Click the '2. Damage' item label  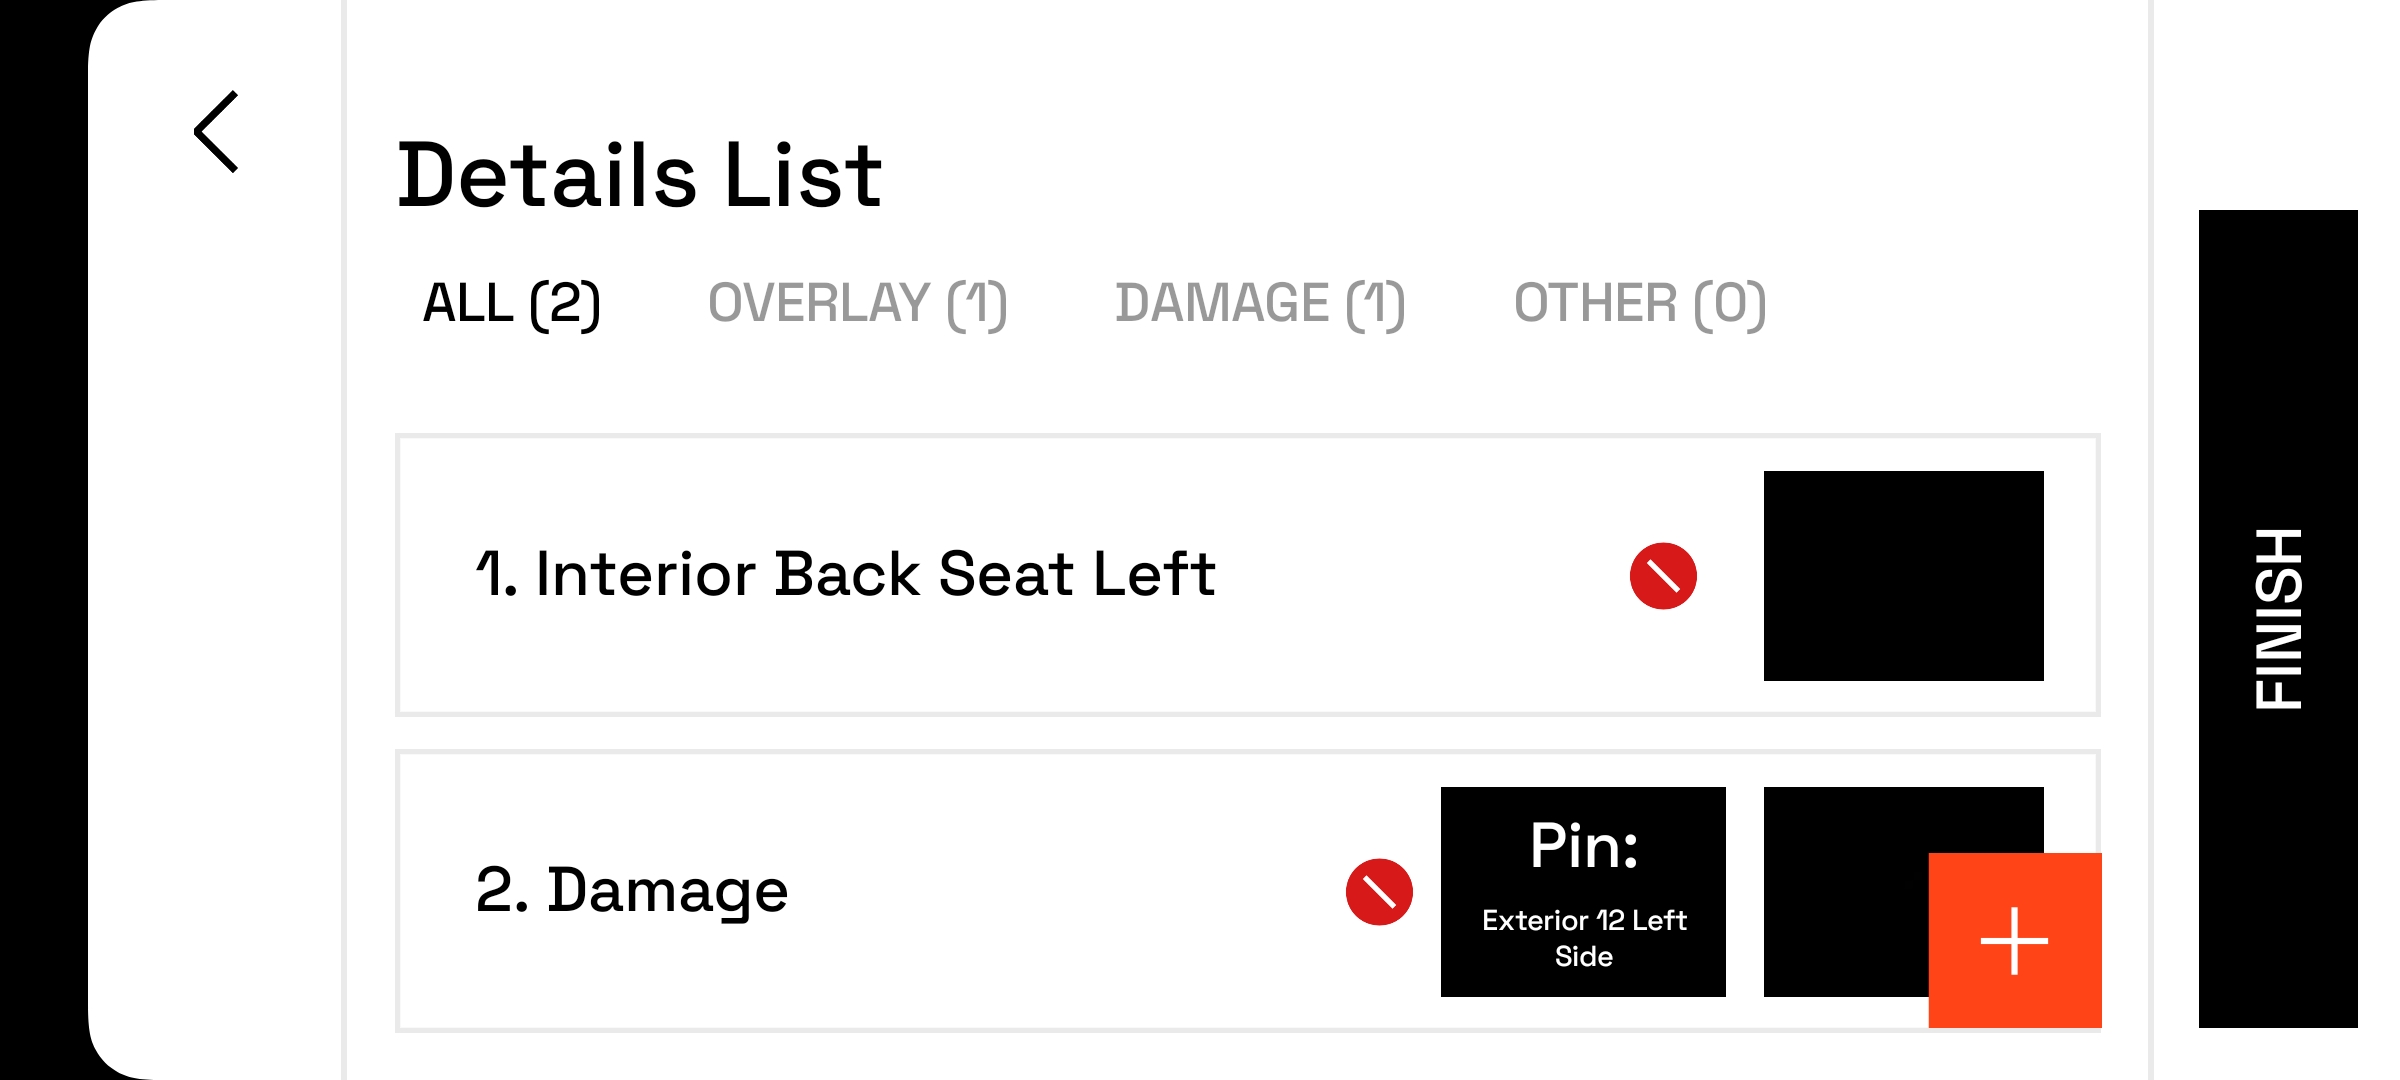click(x=632, y=890)
